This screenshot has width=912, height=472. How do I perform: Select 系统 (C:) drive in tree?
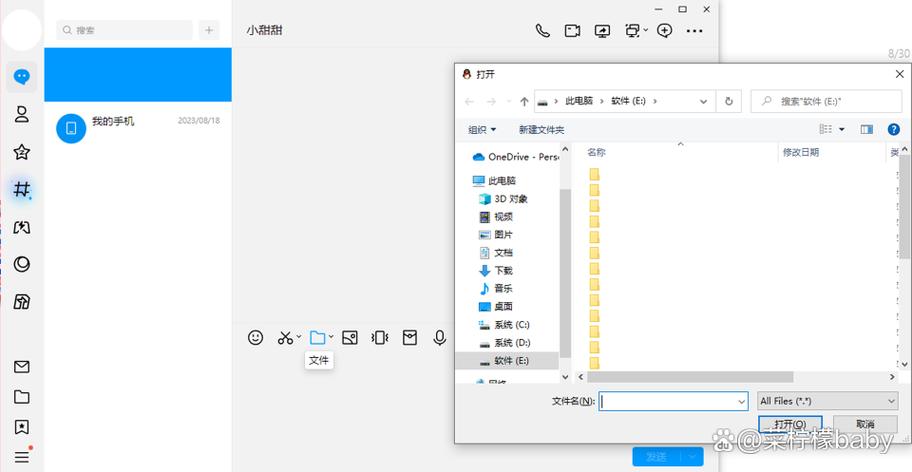(504, 324)
